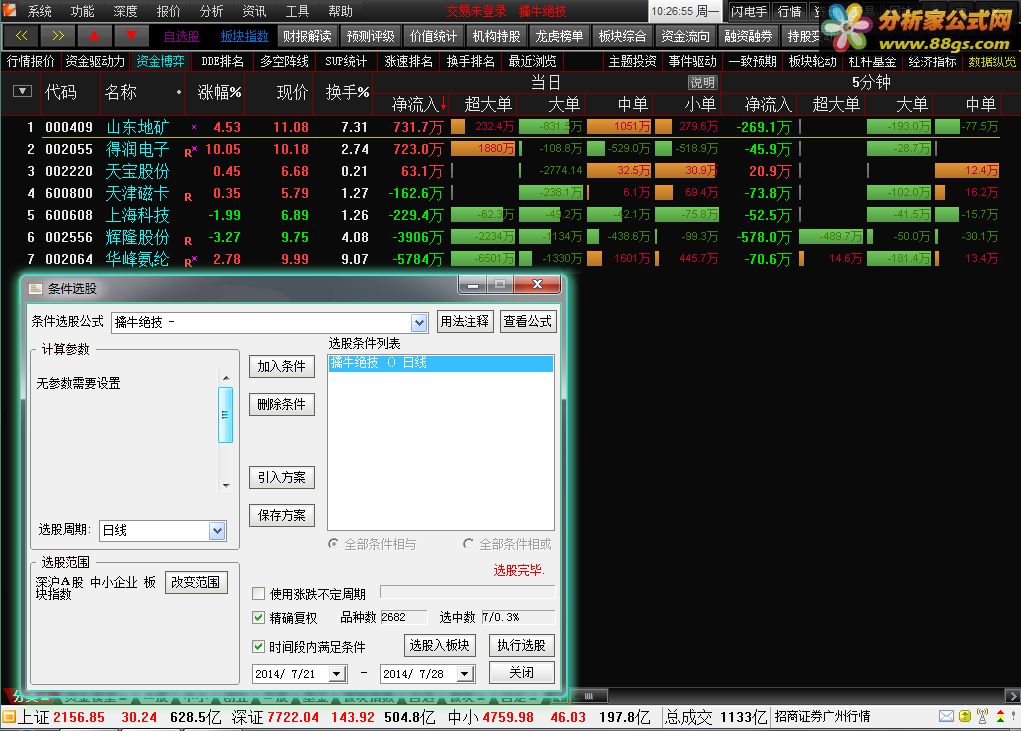
Task: Select the 全部条件相或 radio button
Action: (468, 544)
